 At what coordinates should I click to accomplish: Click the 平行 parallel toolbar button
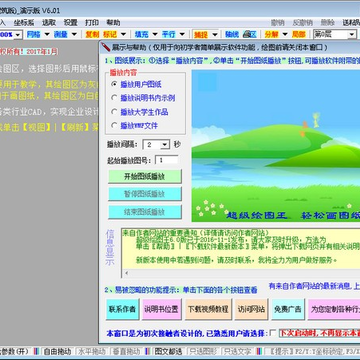click(169, 34)
